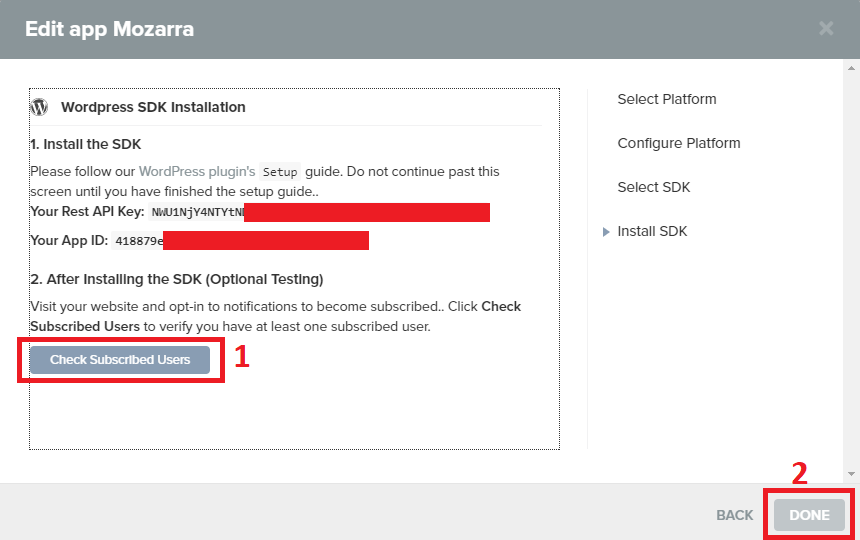
Task: Open the Install SDK step
Action: pos(652,231)
